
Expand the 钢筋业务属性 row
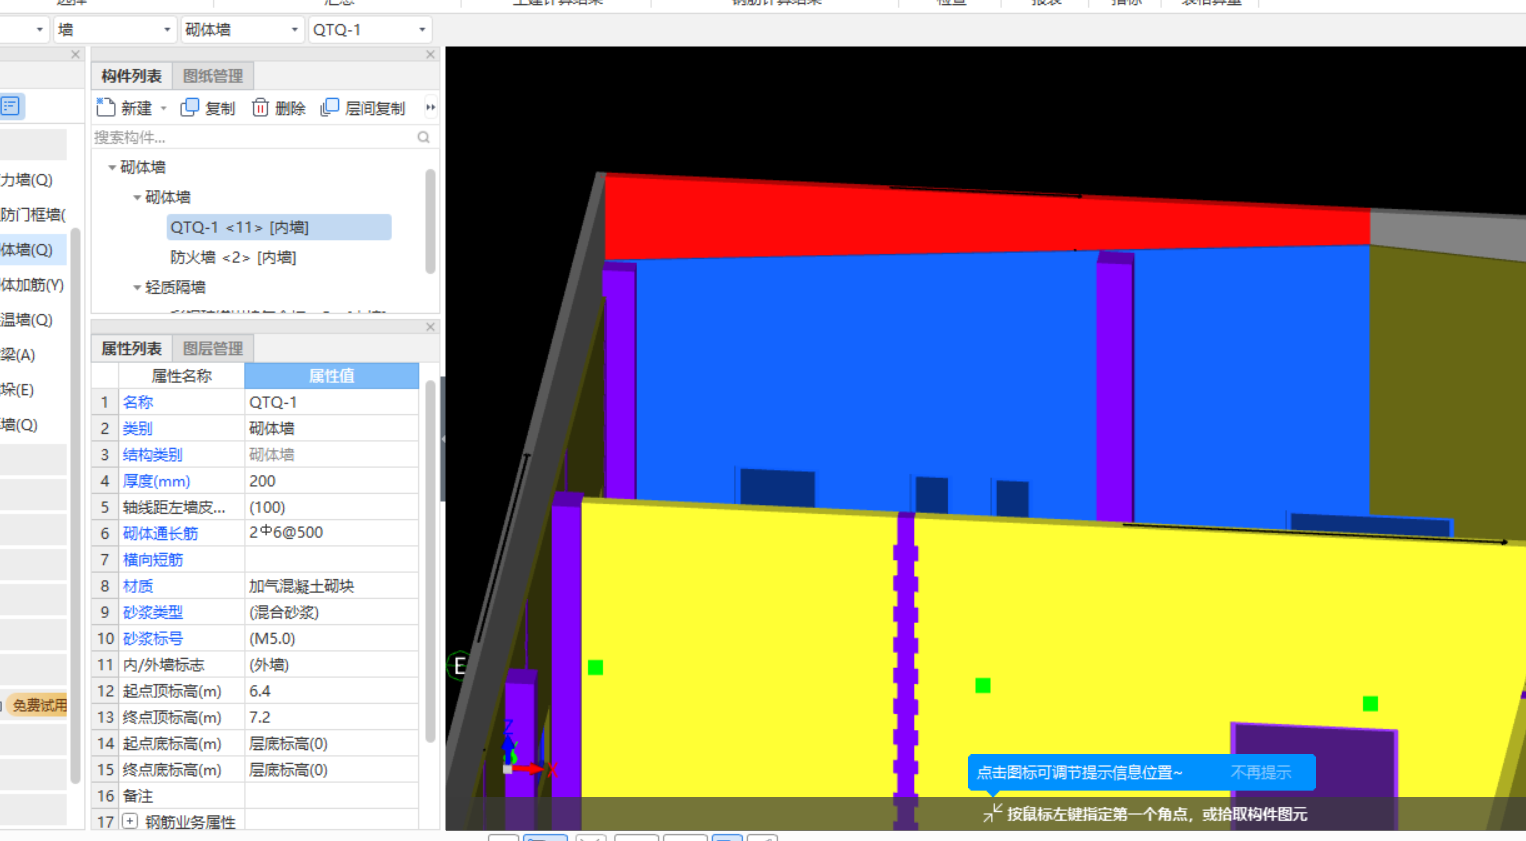[x=130, y=821]
